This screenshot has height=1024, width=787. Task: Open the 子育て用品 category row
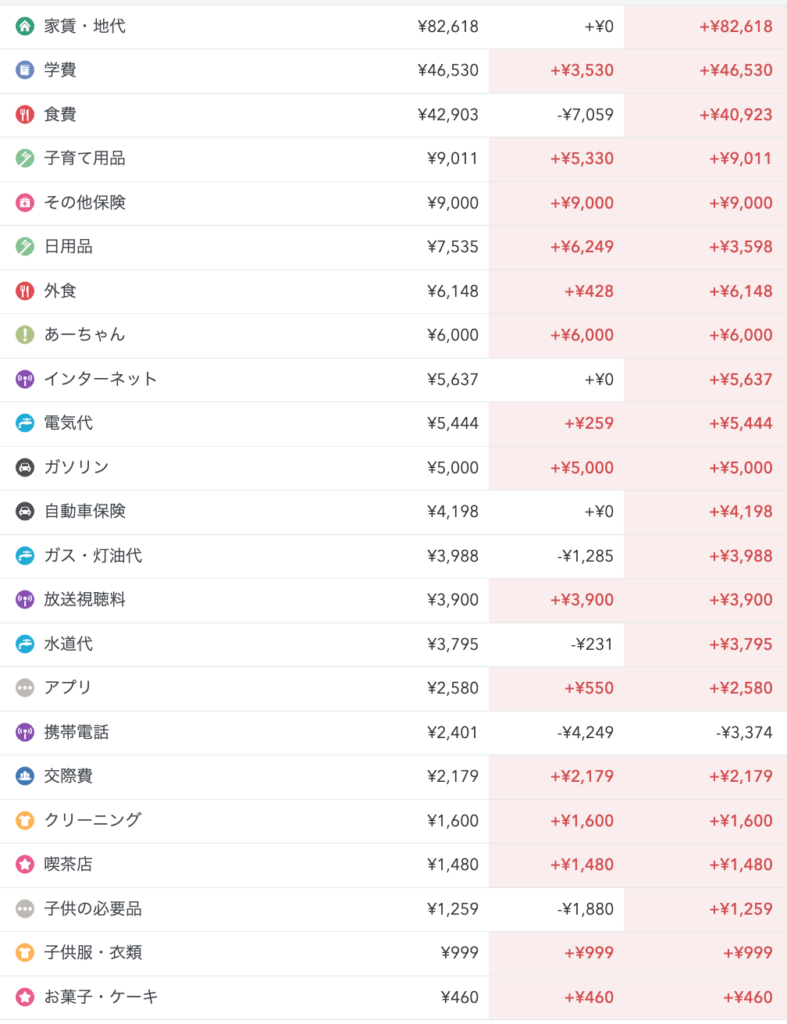[393, 159]
